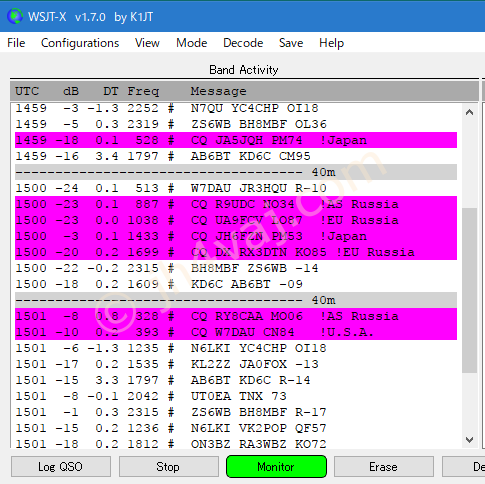485x484 pixels.
Task: Click the Band Activity scrollbar thumb
Action: (x=469, y=290)
